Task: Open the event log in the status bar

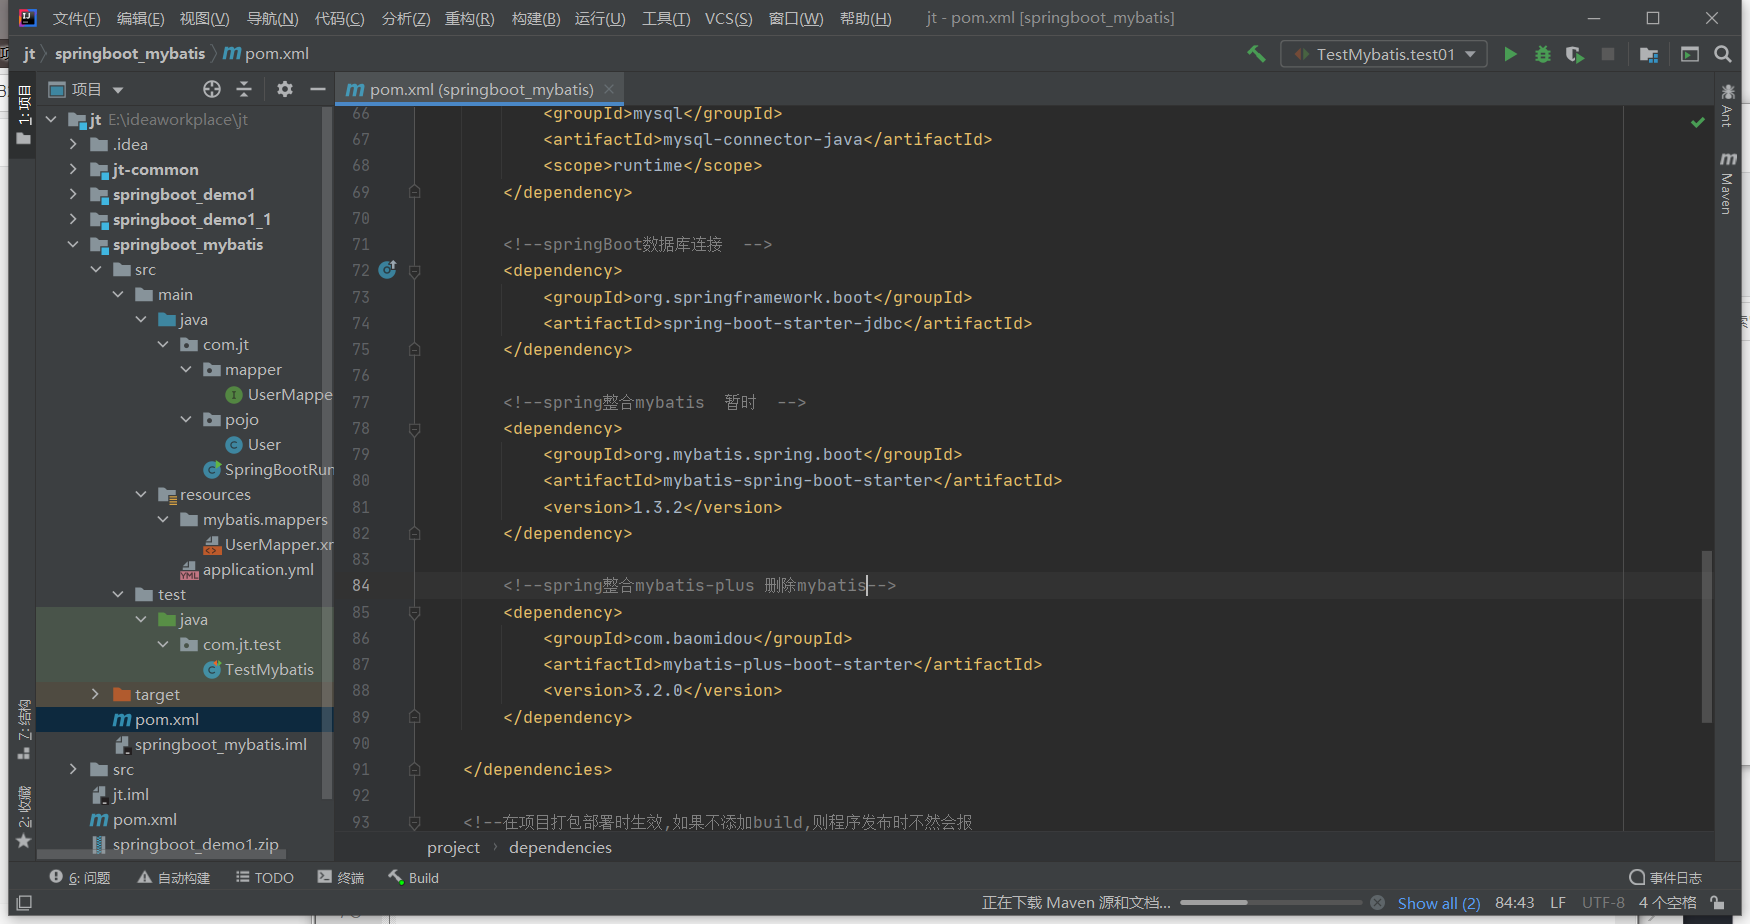Action: (x=1665, y=877)
